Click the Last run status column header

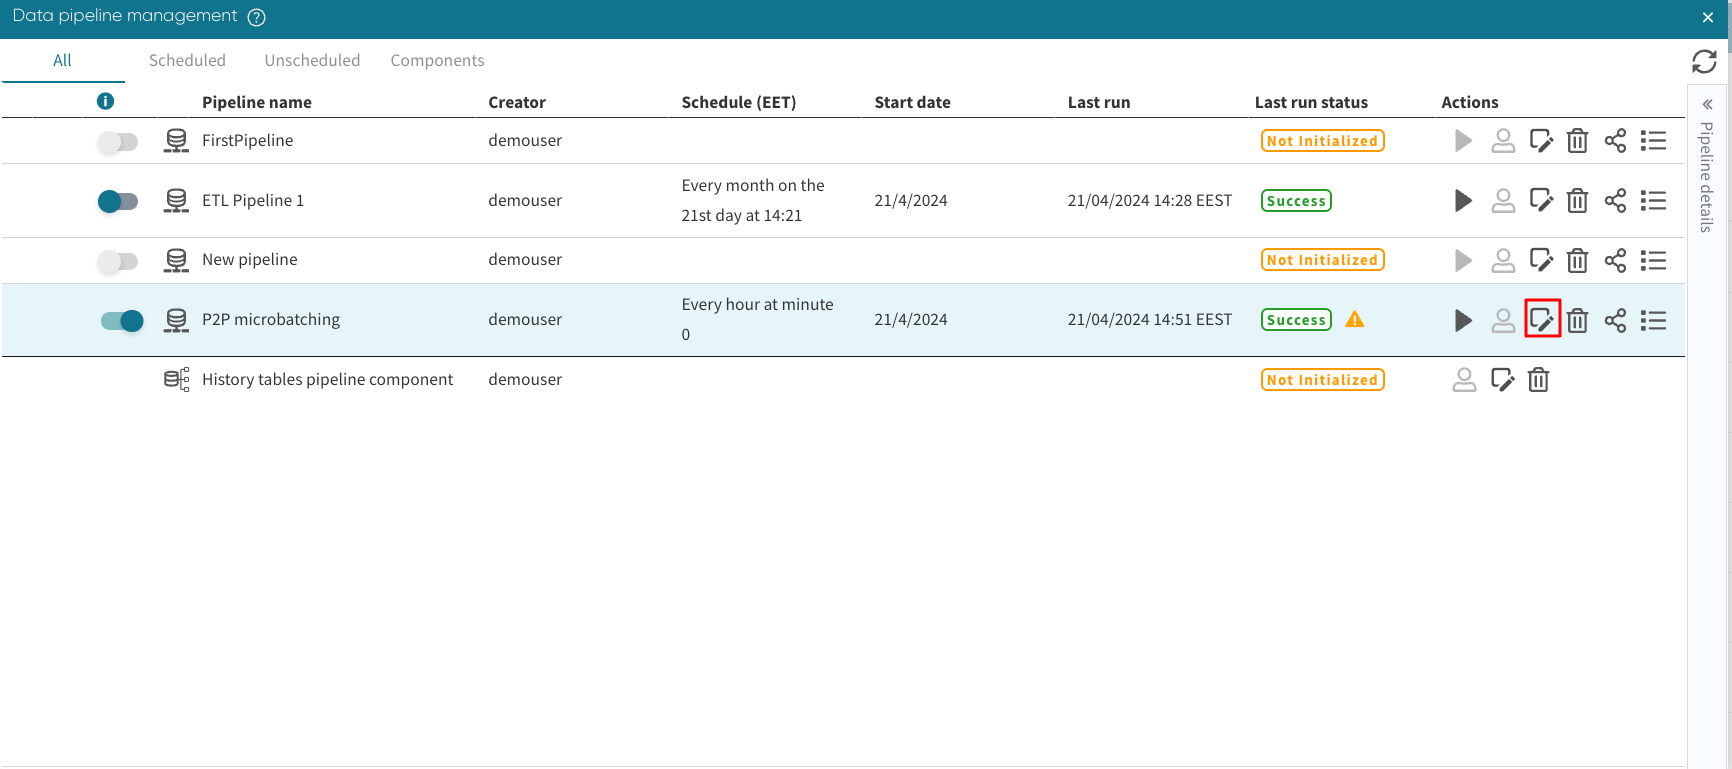1311,102
